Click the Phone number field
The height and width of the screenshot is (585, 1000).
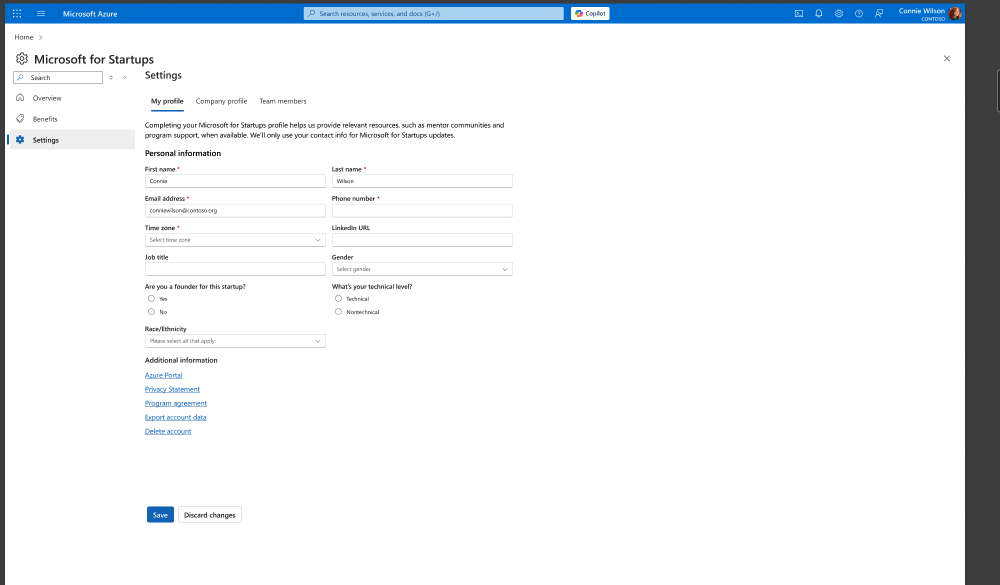pyautogui.click(x=422, y=211)
